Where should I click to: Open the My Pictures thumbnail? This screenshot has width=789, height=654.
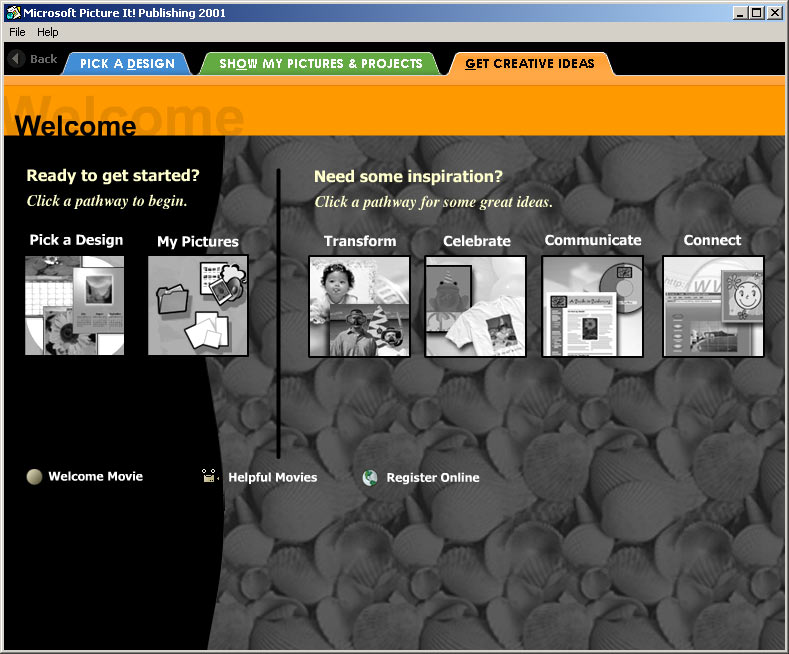click(x=198, y=306)
